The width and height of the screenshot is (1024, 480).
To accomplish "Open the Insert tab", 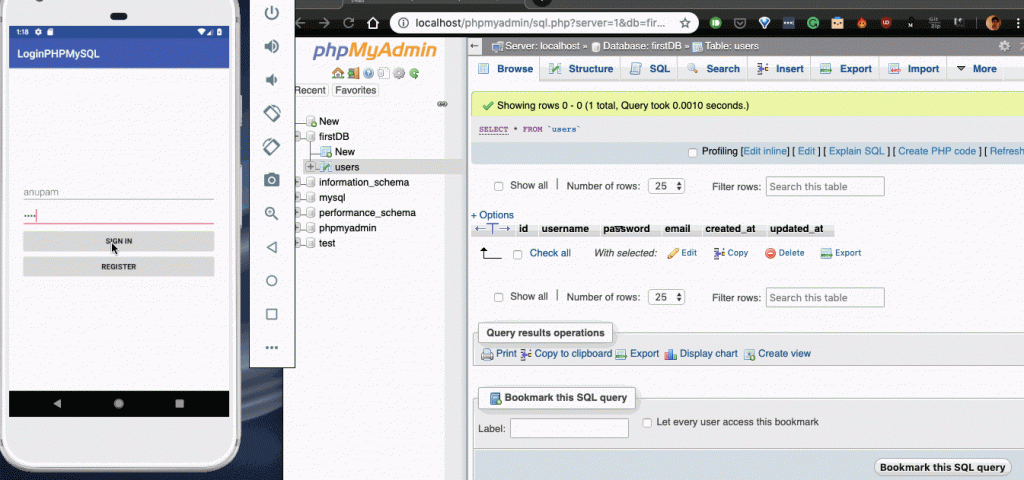I will [x=780, y=69].
